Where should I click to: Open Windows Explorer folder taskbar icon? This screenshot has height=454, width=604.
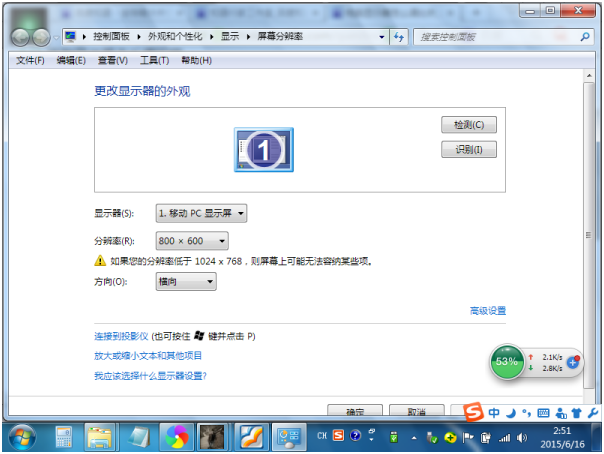tap(100, 437)
